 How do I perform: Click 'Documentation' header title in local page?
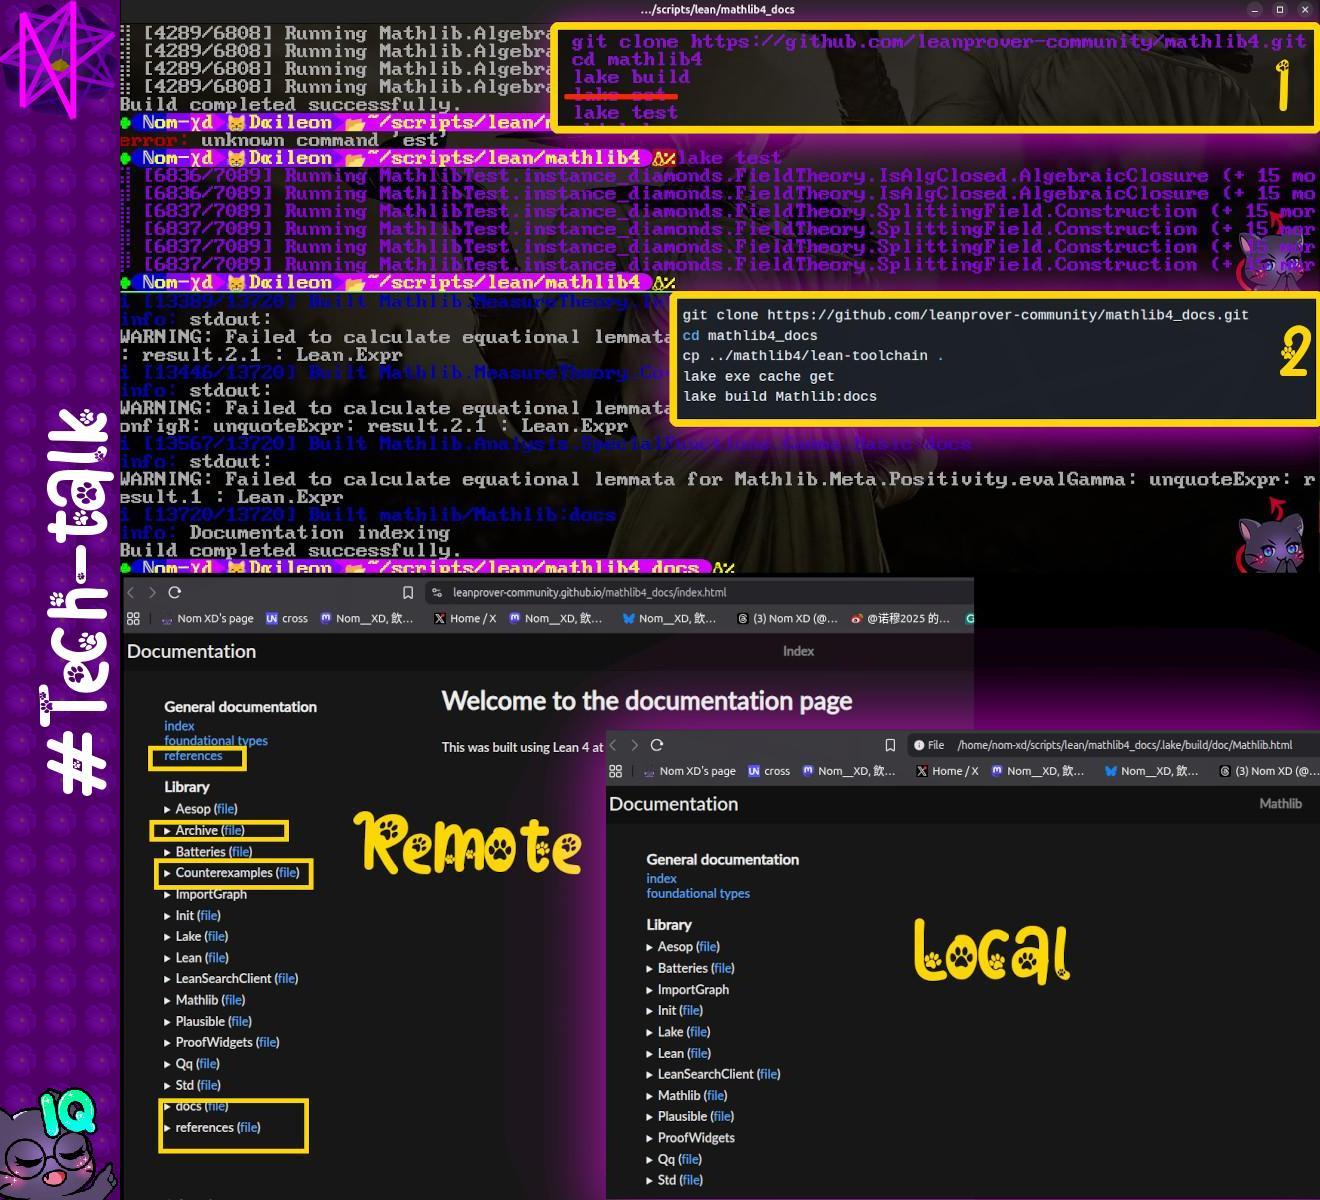pyautogui.click(x=673, y=804)
